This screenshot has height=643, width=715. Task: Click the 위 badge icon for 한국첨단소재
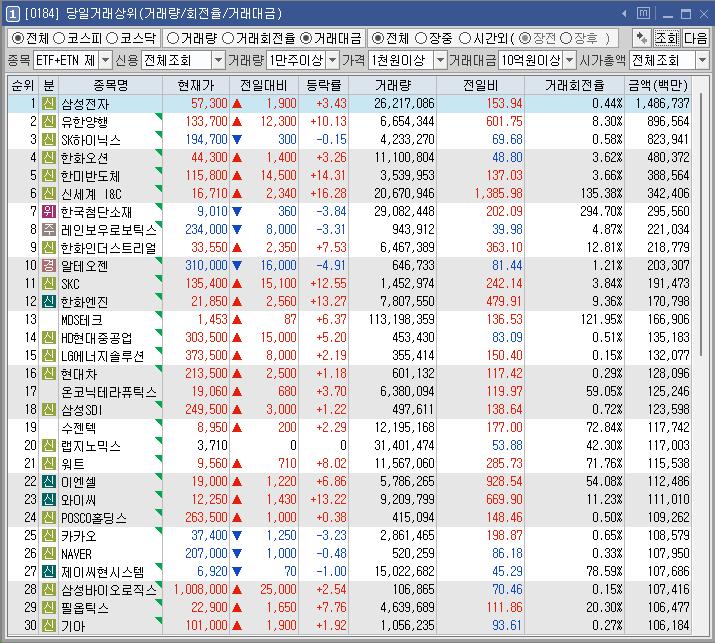click(x=49, y=212)
